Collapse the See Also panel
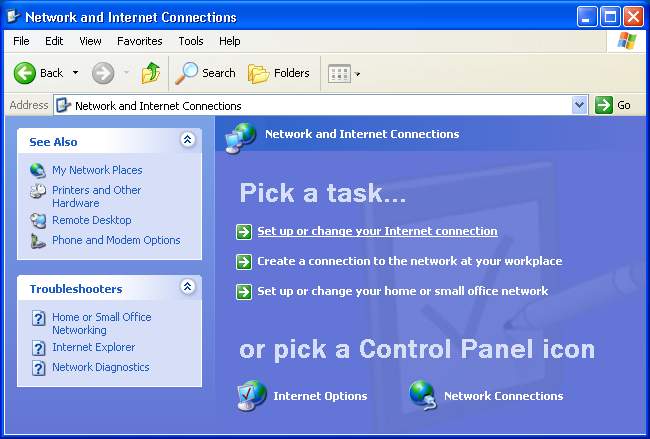The height and width of the screenshot is (439, 650). tap(187, 140)
